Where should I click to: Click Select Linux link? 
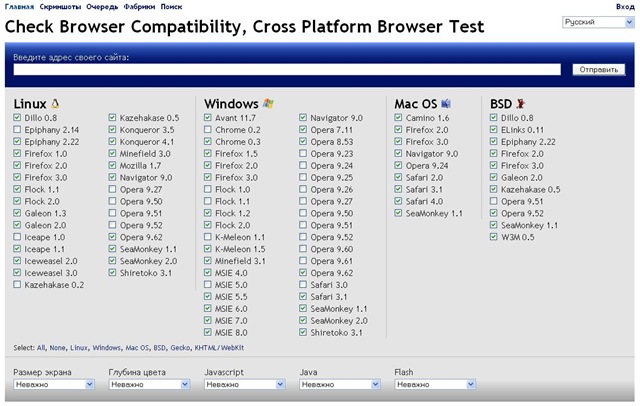(x=79, y=348)
